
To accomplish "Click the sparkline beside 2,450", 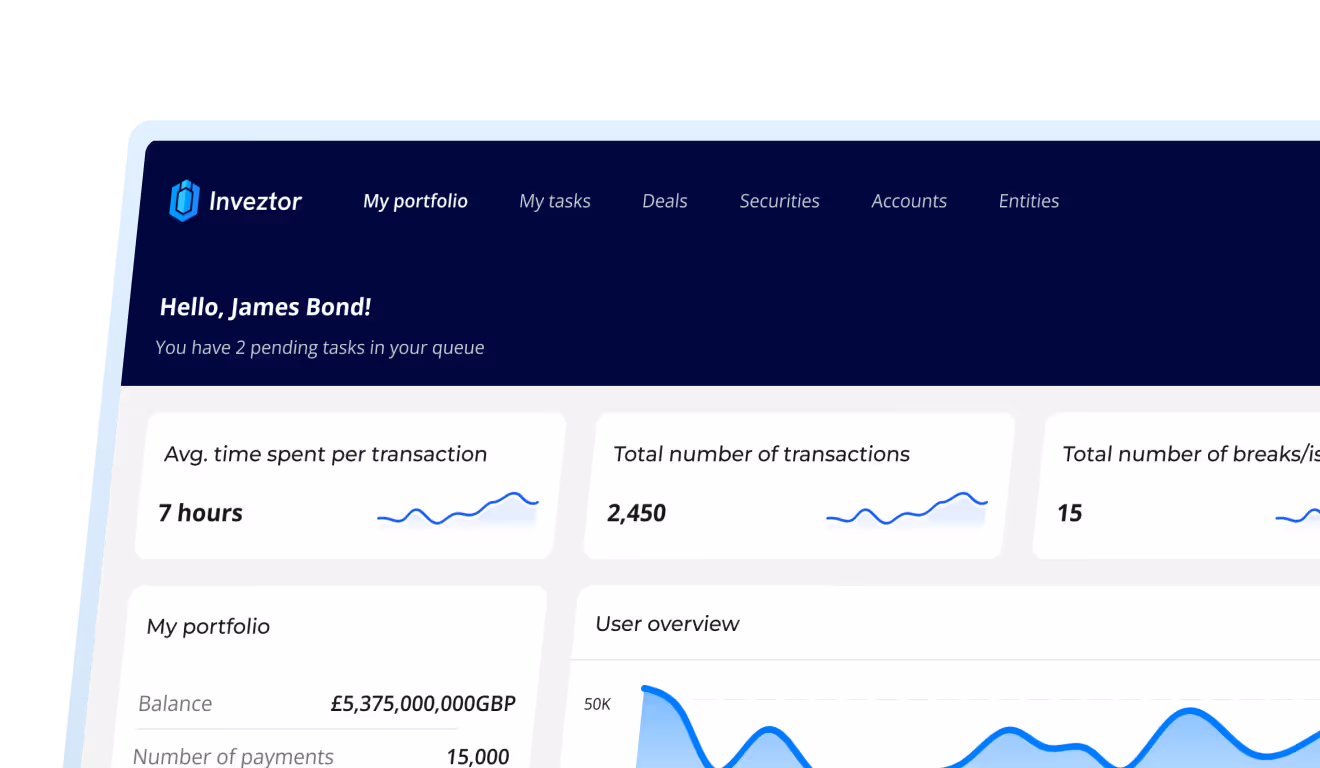I will point(907,509).
